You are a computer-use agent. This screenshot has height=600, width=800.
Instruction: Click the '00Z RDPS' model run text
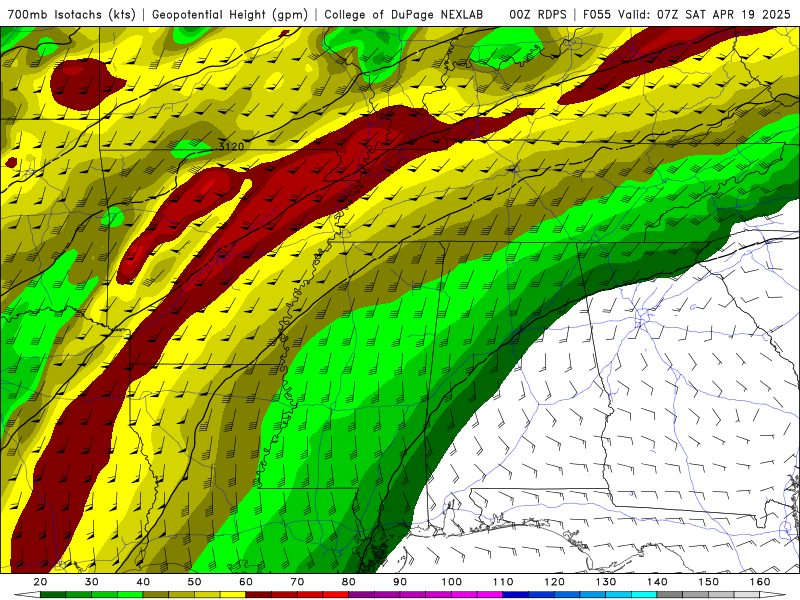(x=538, y=14)
